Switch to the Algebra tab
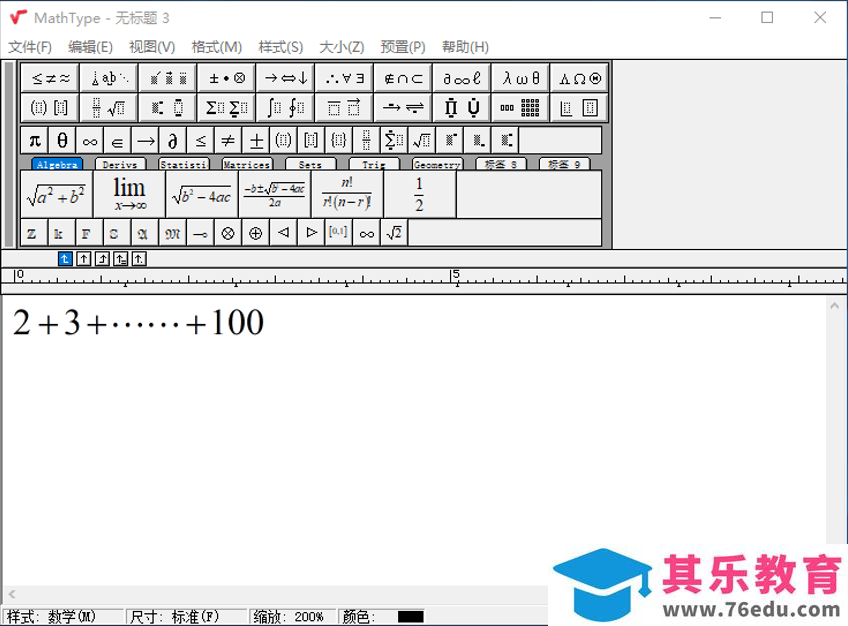 (x=57, y=164)
